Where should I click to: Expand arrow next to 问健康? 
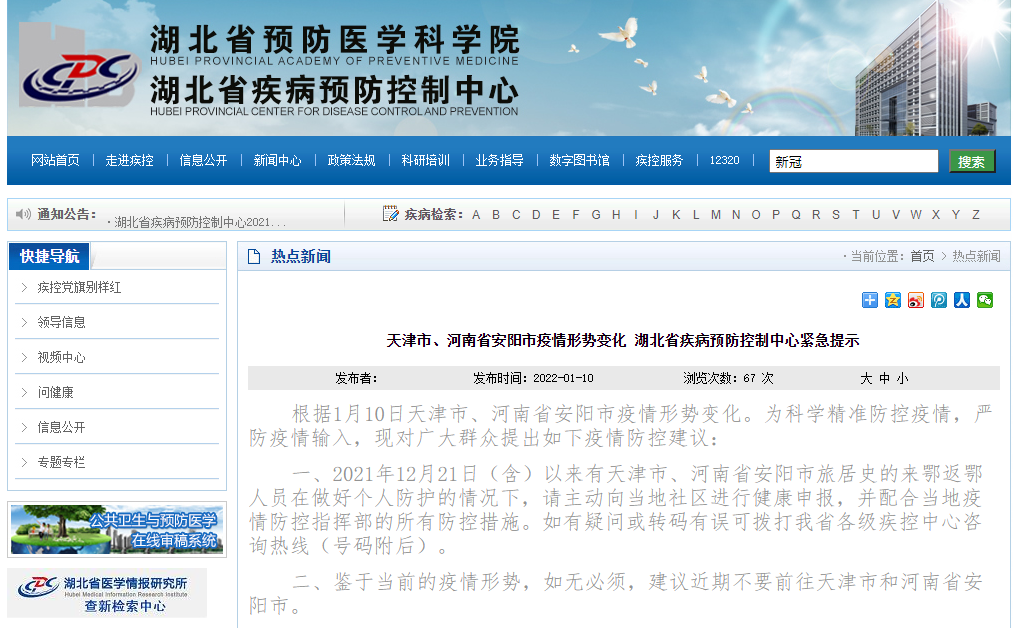(24, 392)
